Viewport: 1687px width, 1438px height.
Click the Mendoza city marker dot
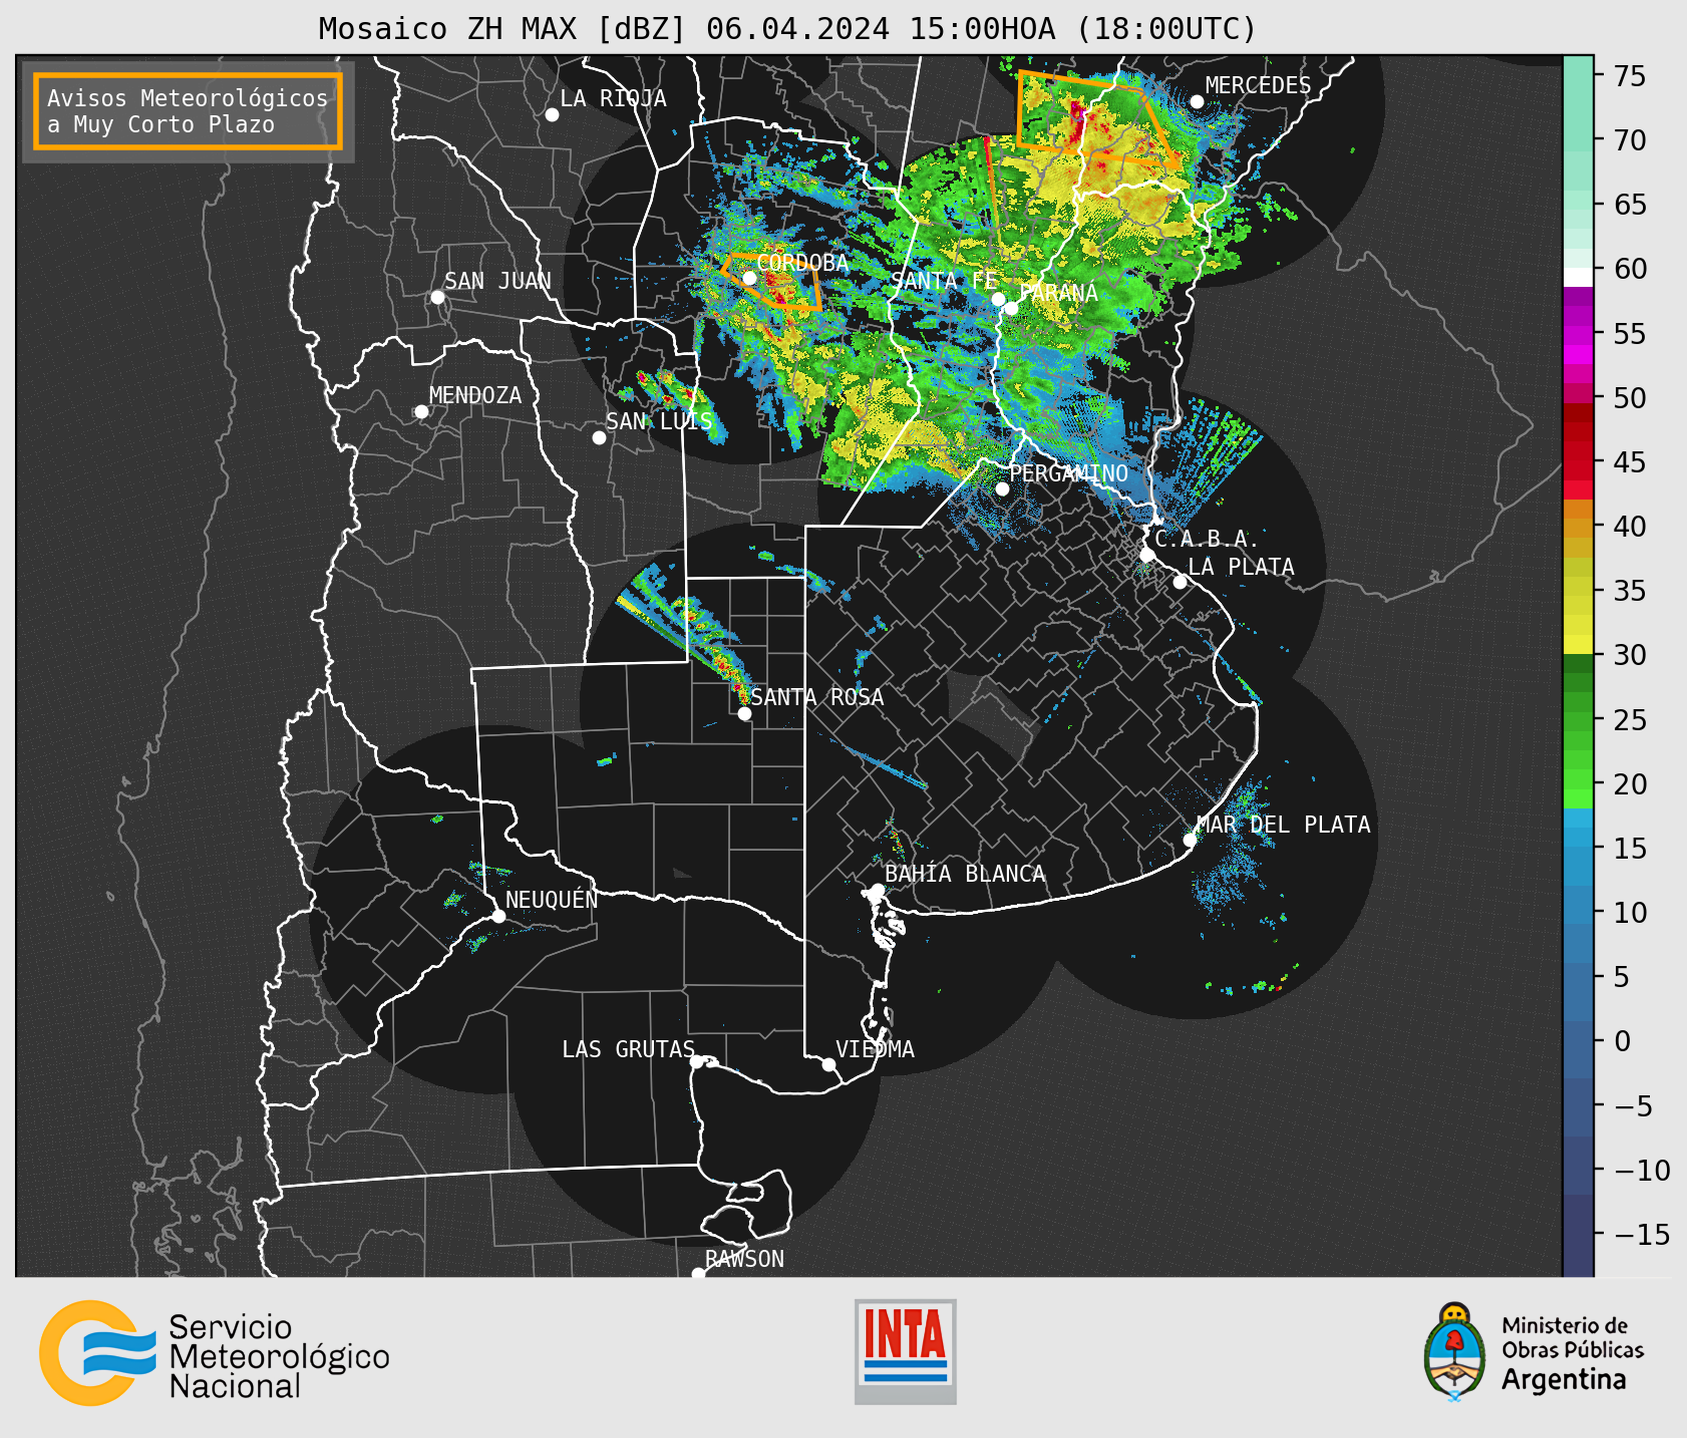[x=421, y=412]
